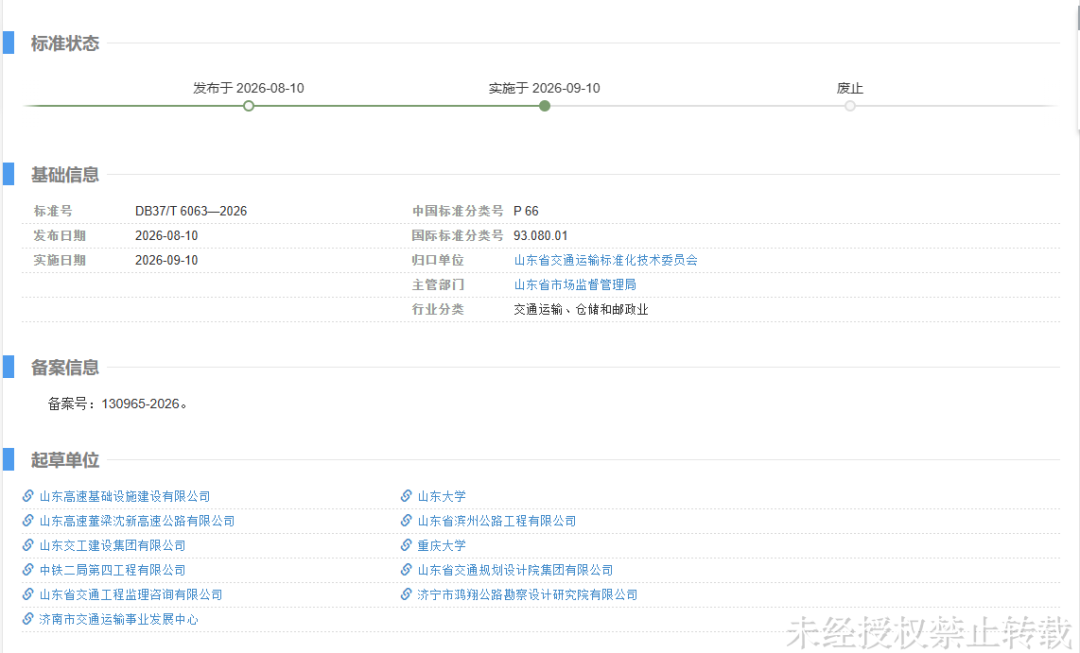1080x653 pixels.
Task: Open 山东高速董梁沈新高速公路有限公司 link
Action: (x=137, y=521)
